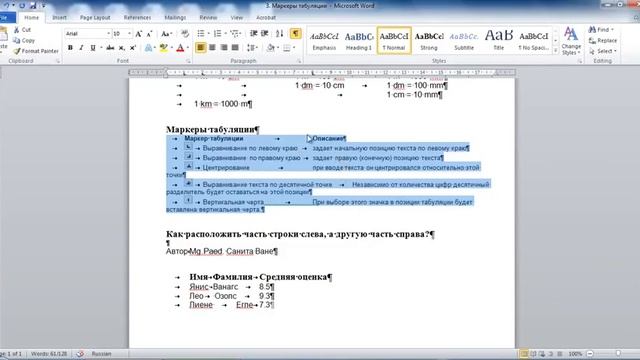640x360 pixels.
Task: Open the Text Effects tool
Action: tap(149, 48)
